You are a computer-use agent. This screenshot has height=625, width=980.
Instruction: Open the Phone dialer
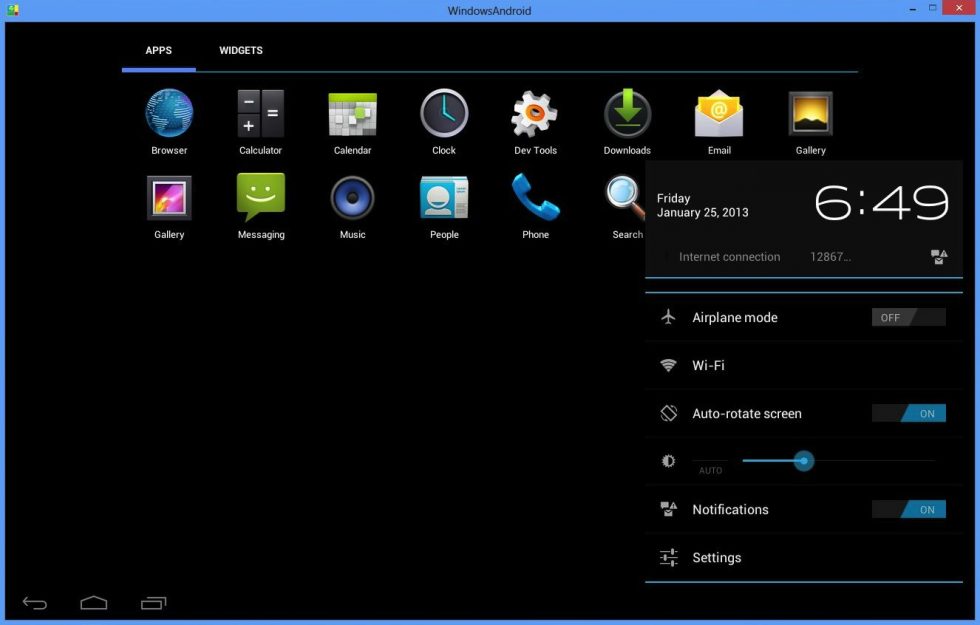[535, 197]
